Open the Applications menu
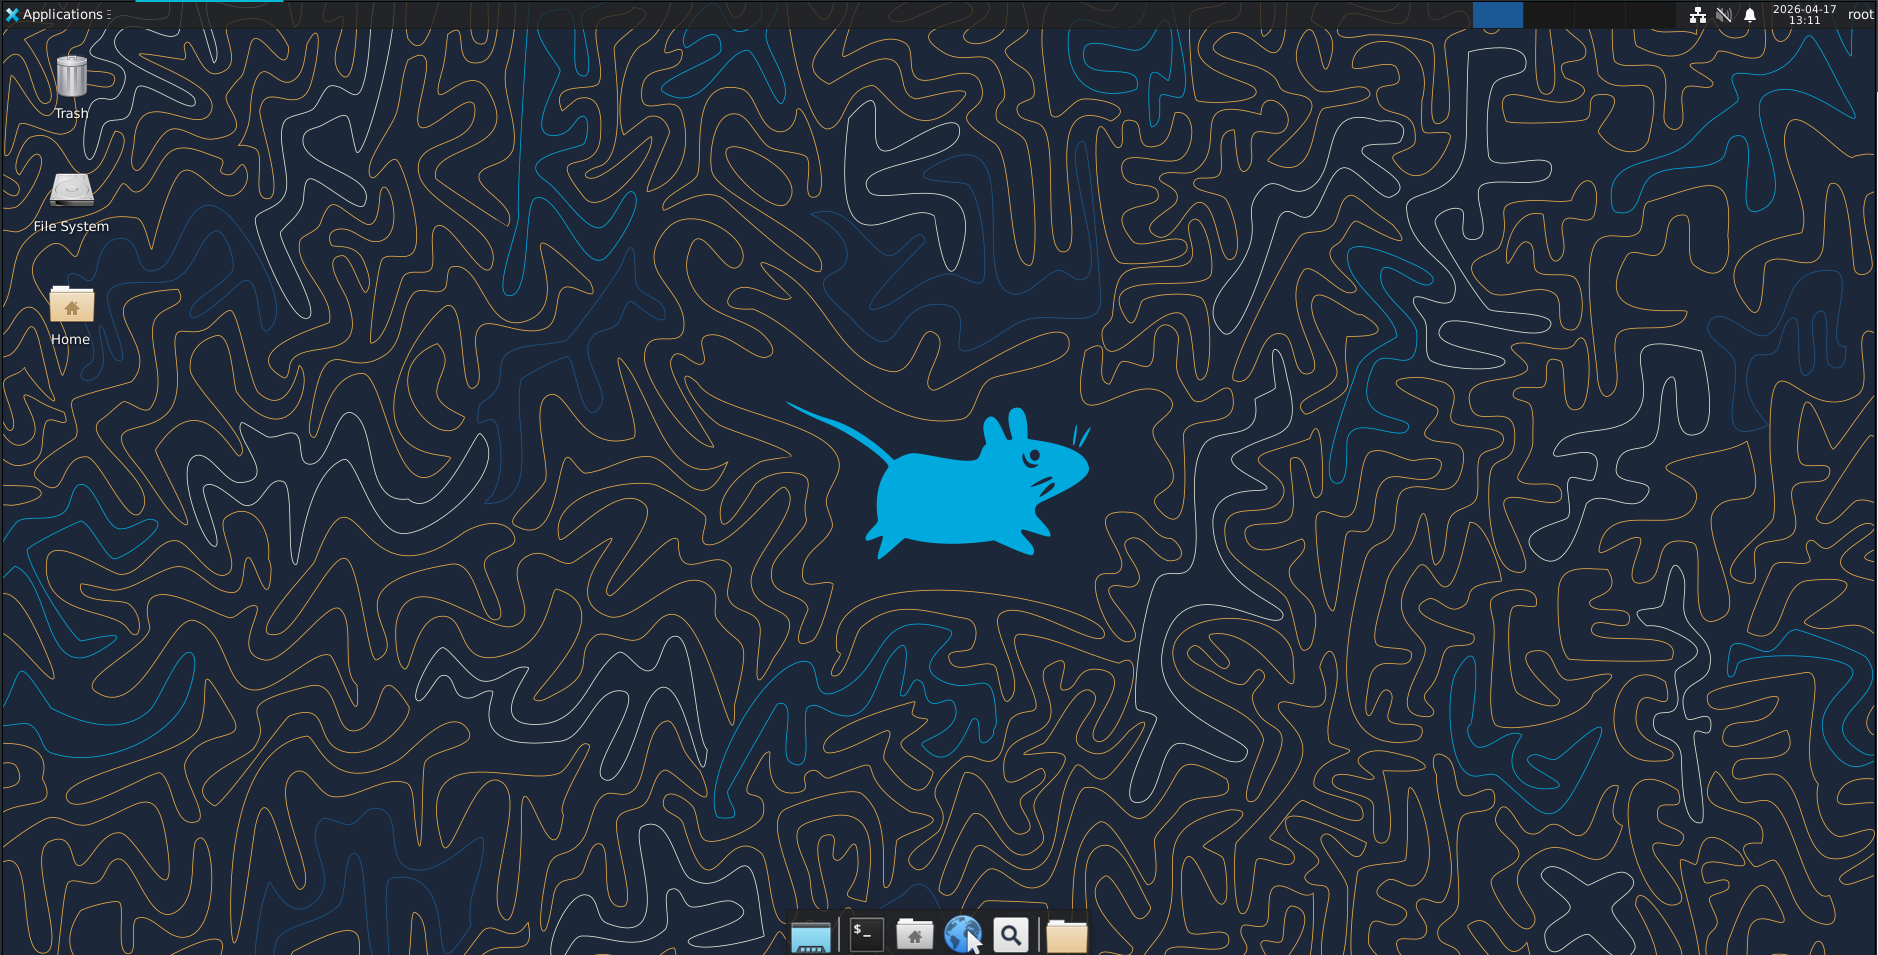The width and height of the screenshot is (1878, 955). pos(57,14)
